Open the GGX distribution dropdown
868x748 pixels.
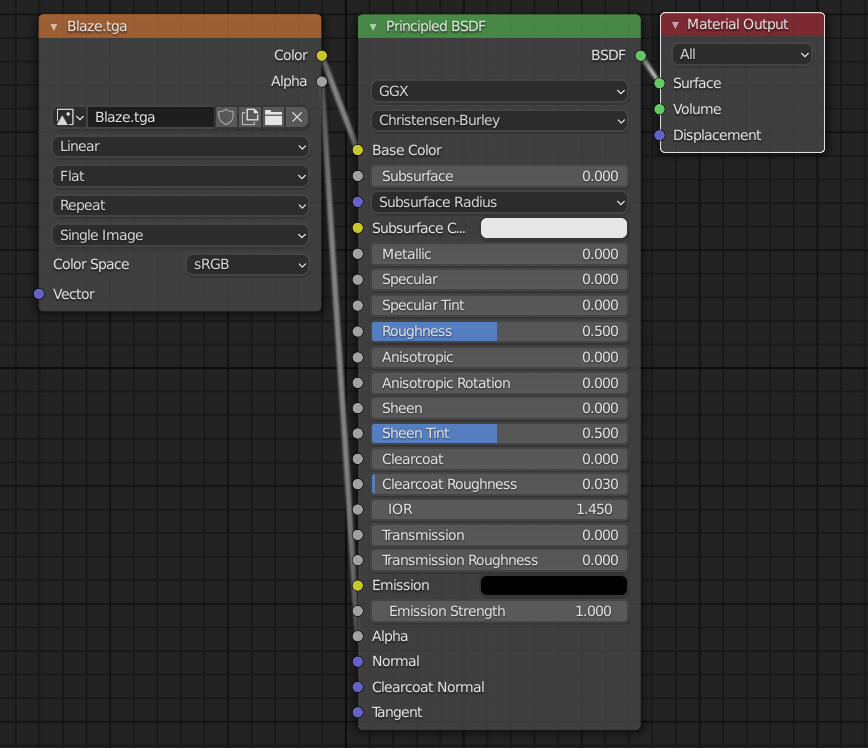pos(500,91)
